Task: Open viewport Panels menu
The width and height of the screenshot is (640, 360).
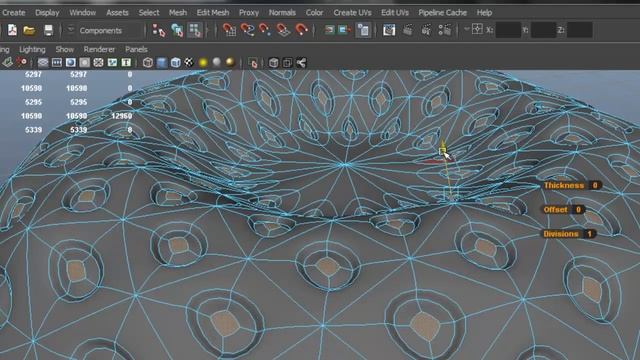Action: [136, 49]
